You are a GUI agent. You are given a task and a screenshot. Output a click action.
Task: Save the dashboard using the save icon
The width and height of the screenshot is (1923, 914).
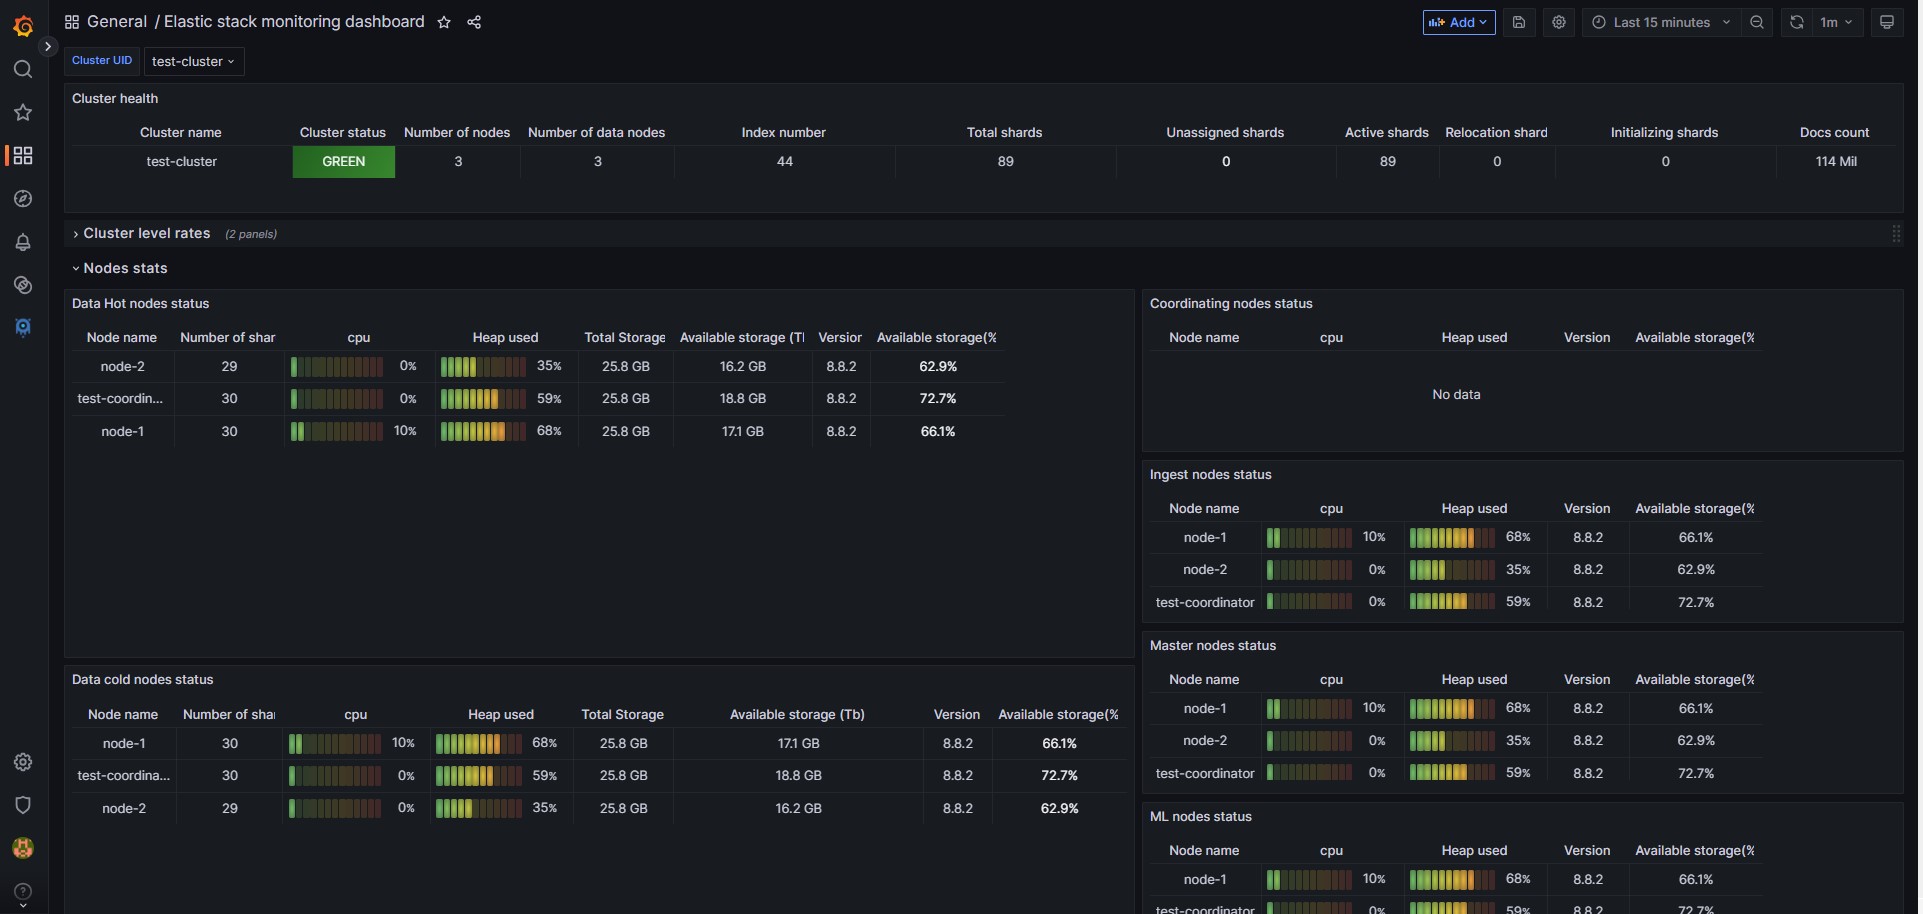[1519, 22]
